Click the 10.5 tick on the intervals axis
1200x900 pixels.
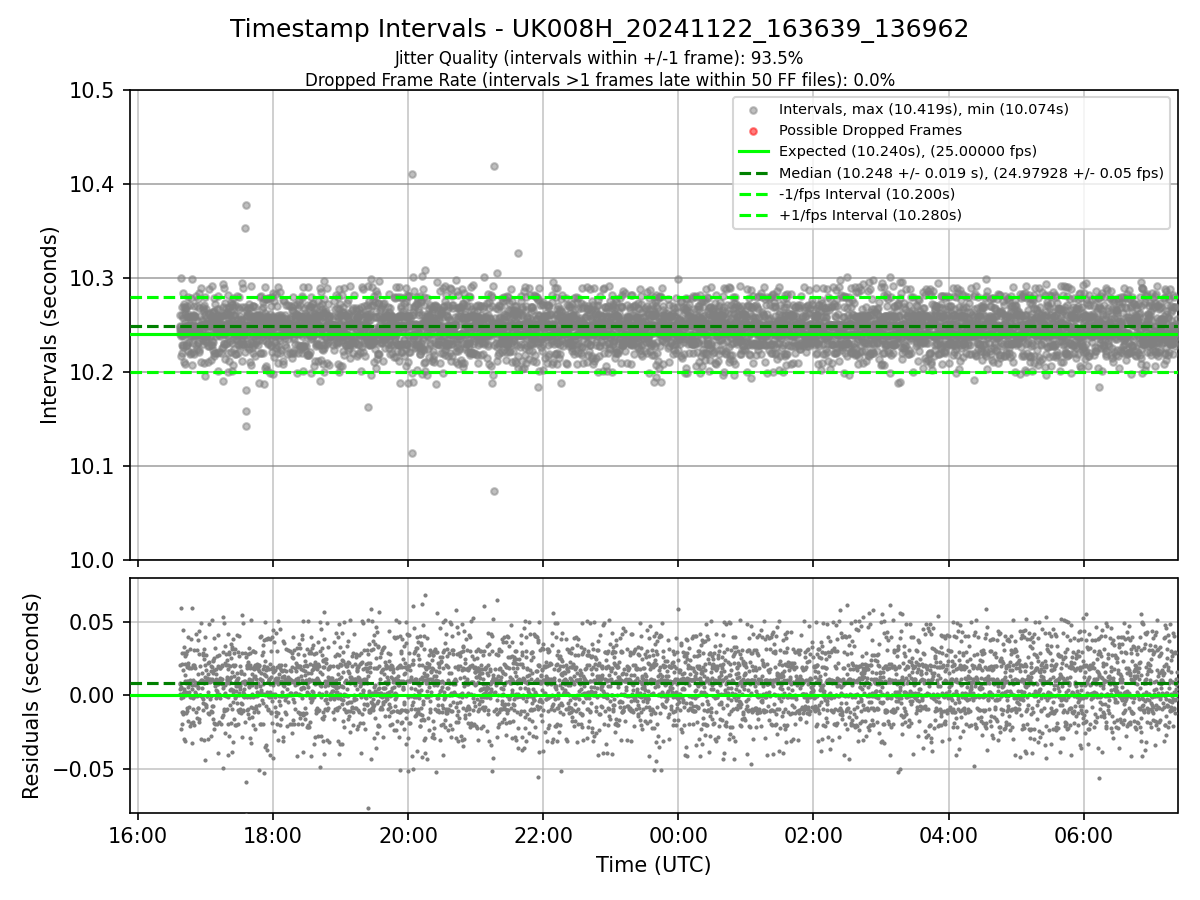point(92,91)
